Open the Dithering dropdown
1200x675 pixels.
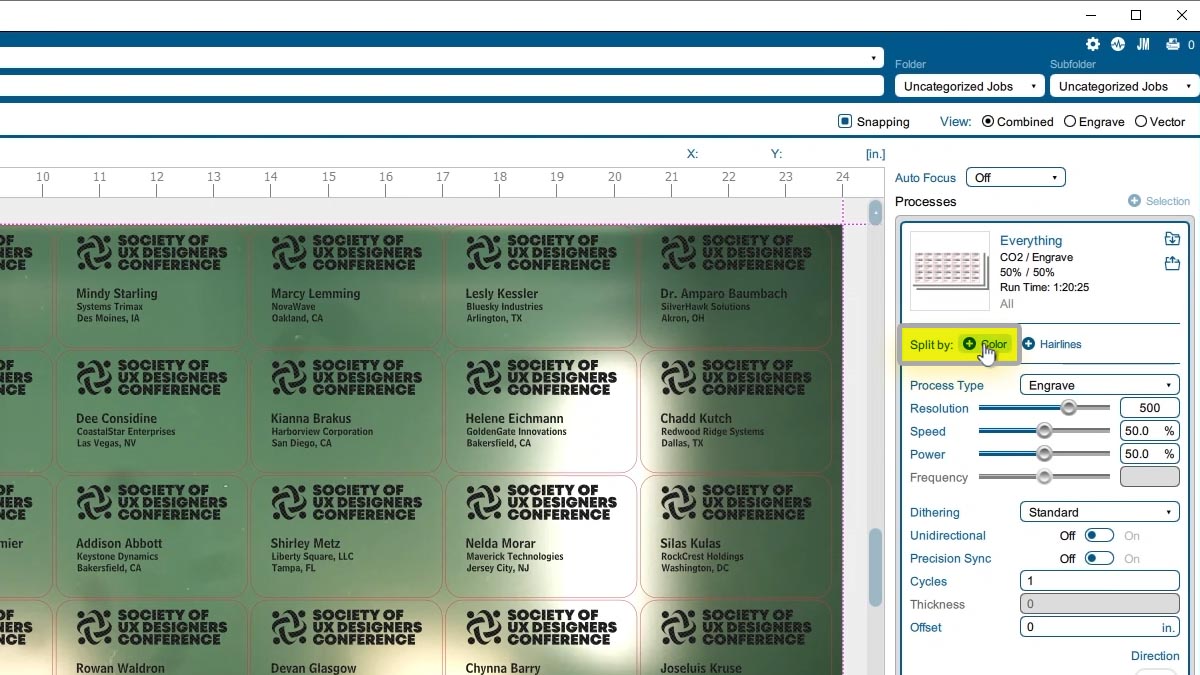(1099, 512)
